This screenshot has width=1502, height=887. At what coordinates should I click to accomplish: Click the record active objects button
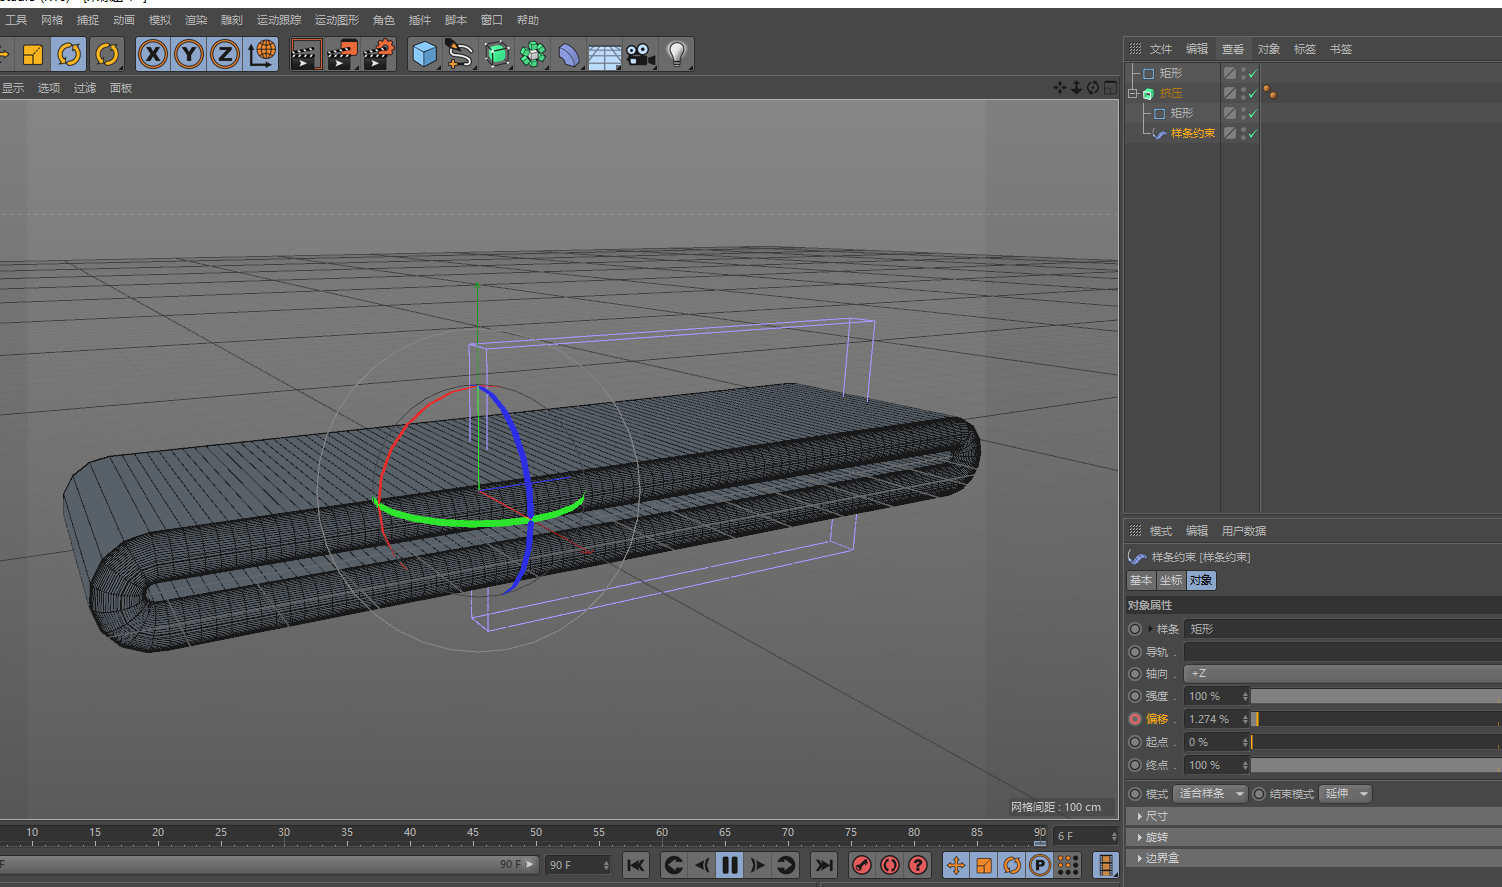(x=862, y=865)
